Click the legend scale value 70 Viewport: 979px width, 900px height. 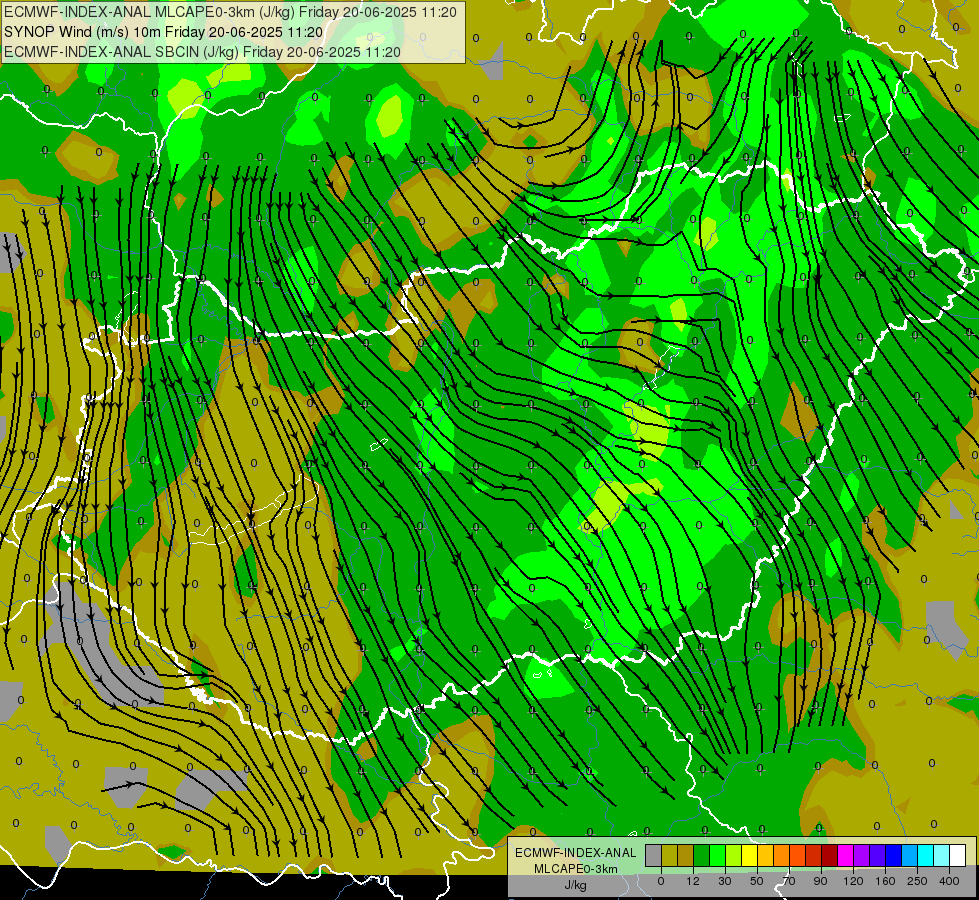point(789,881)
